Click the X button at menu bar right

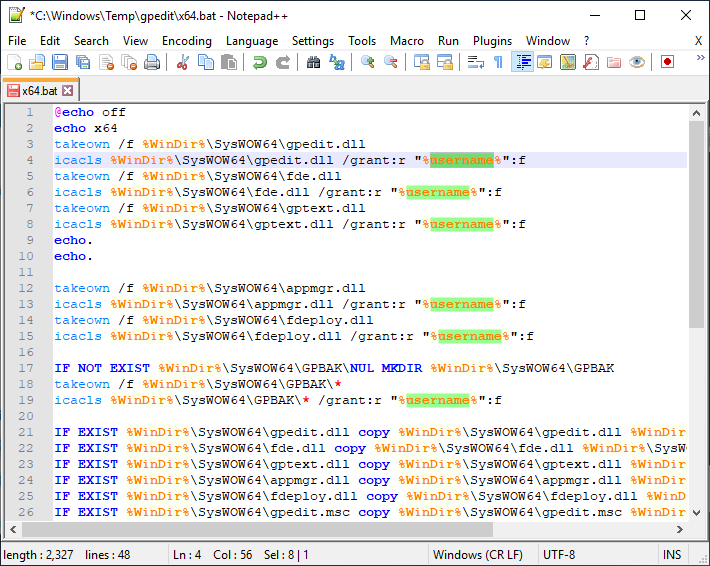[698, 41]
